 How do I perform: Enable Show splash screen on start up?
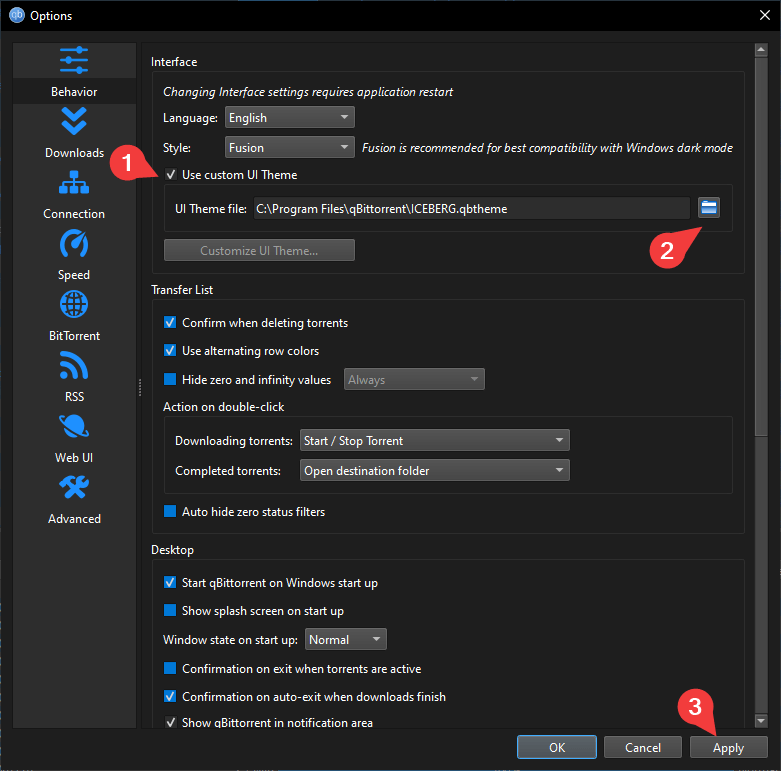[x=170, y=611]
